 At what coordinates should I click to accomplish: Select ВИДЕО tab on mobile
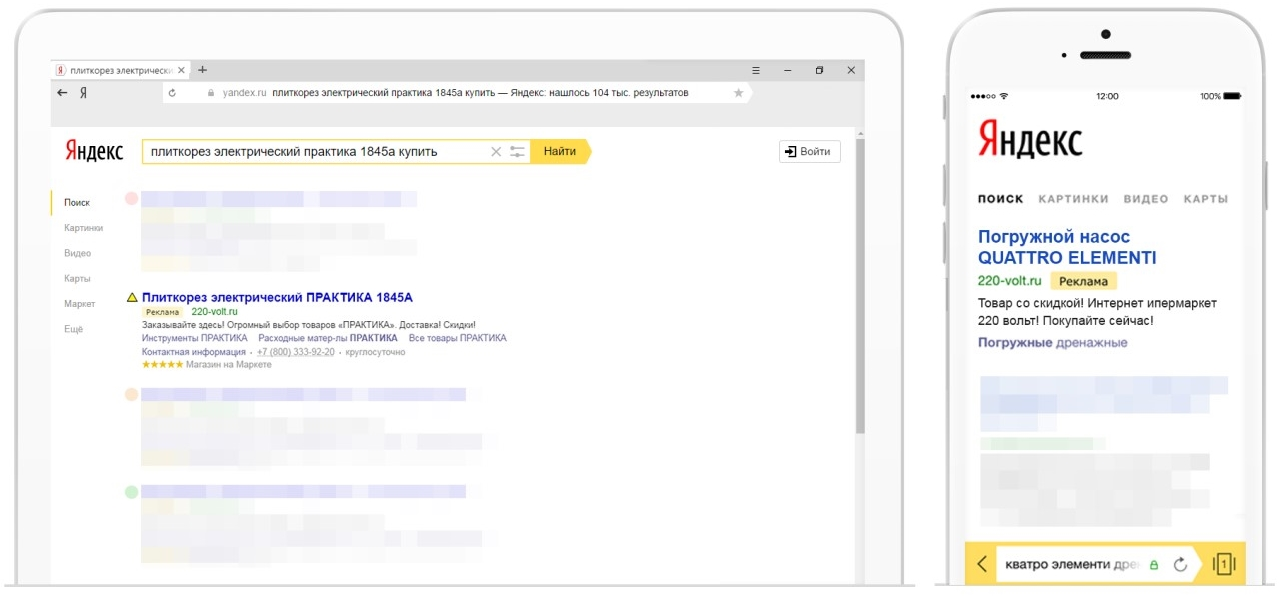point(1146,199)
